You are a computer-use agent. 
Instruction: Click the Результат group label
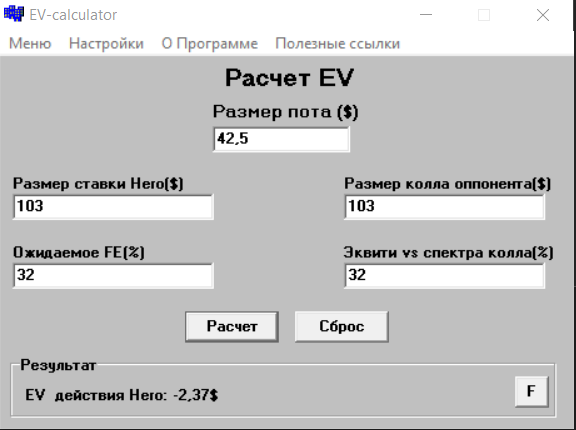click(x=58, y=365)
